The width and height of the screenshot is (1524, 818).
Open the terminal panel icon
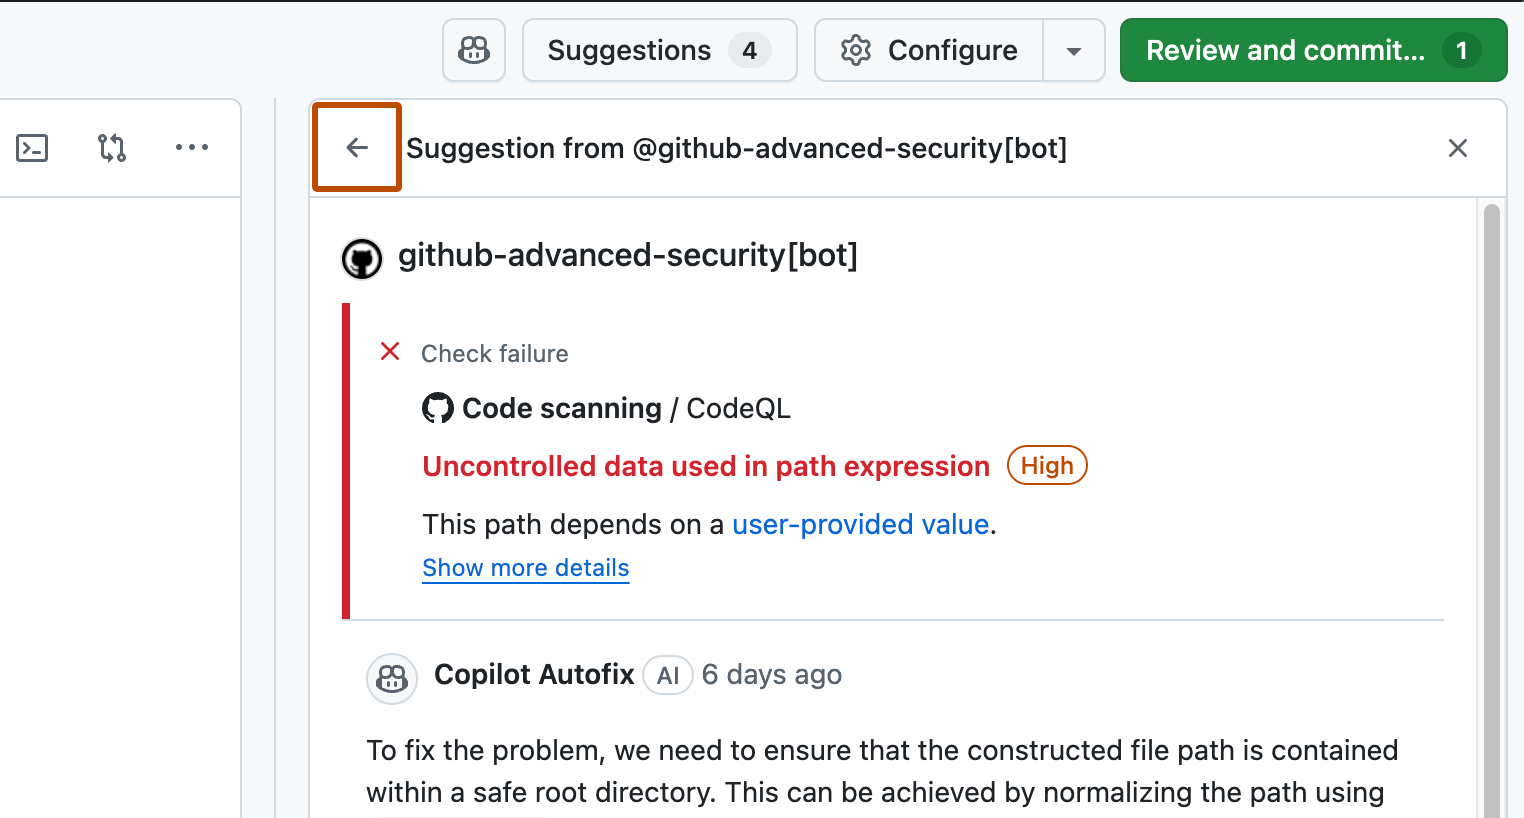point(32,148)
